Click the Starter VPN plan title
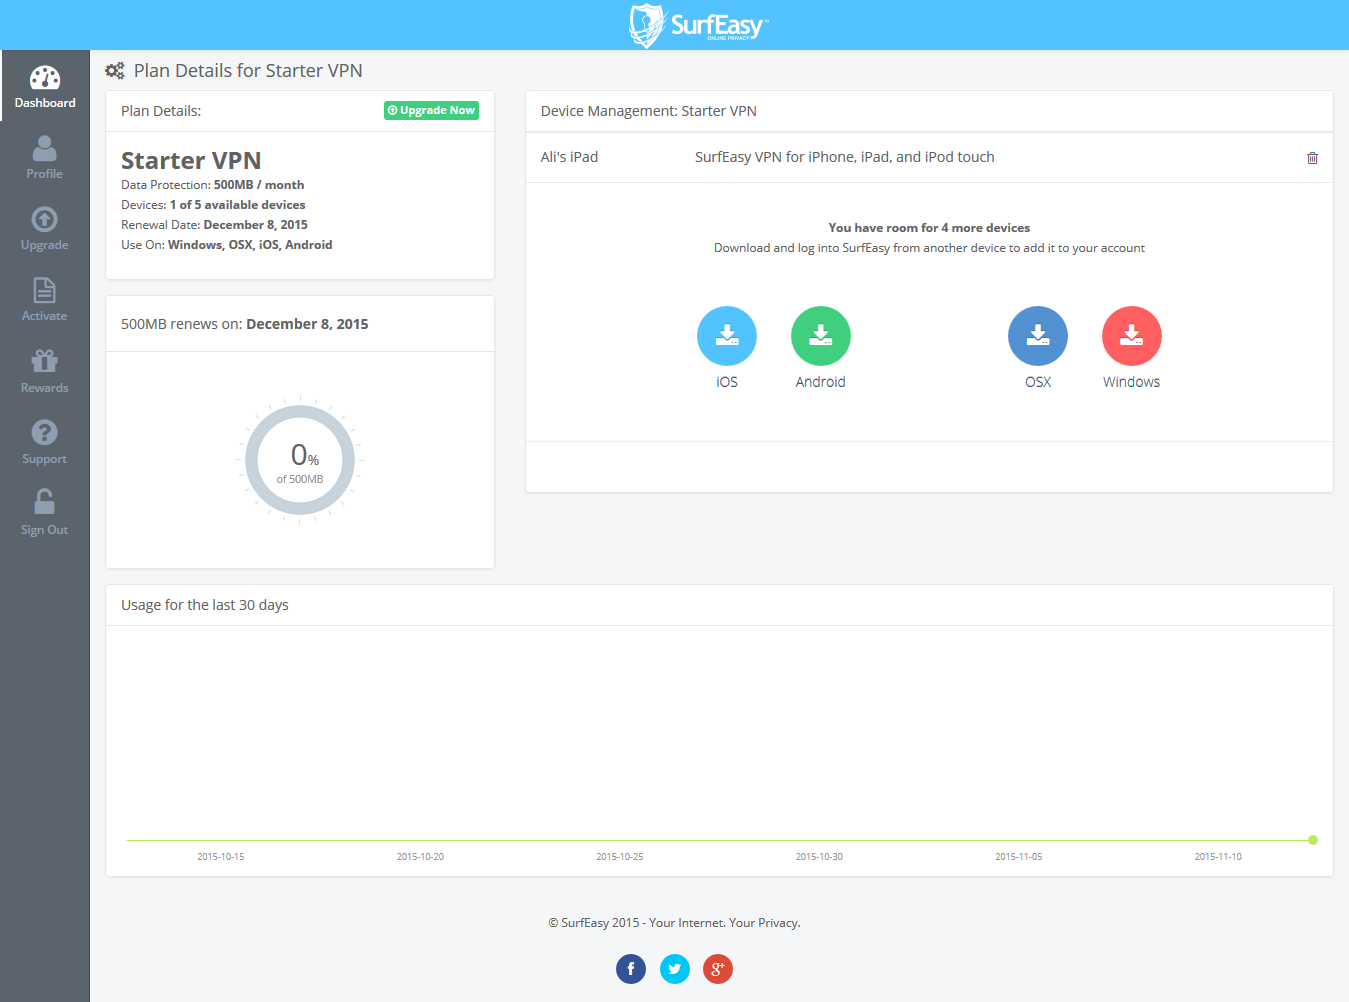This screenshot has height=1002, width=1349. click(191, 160)
